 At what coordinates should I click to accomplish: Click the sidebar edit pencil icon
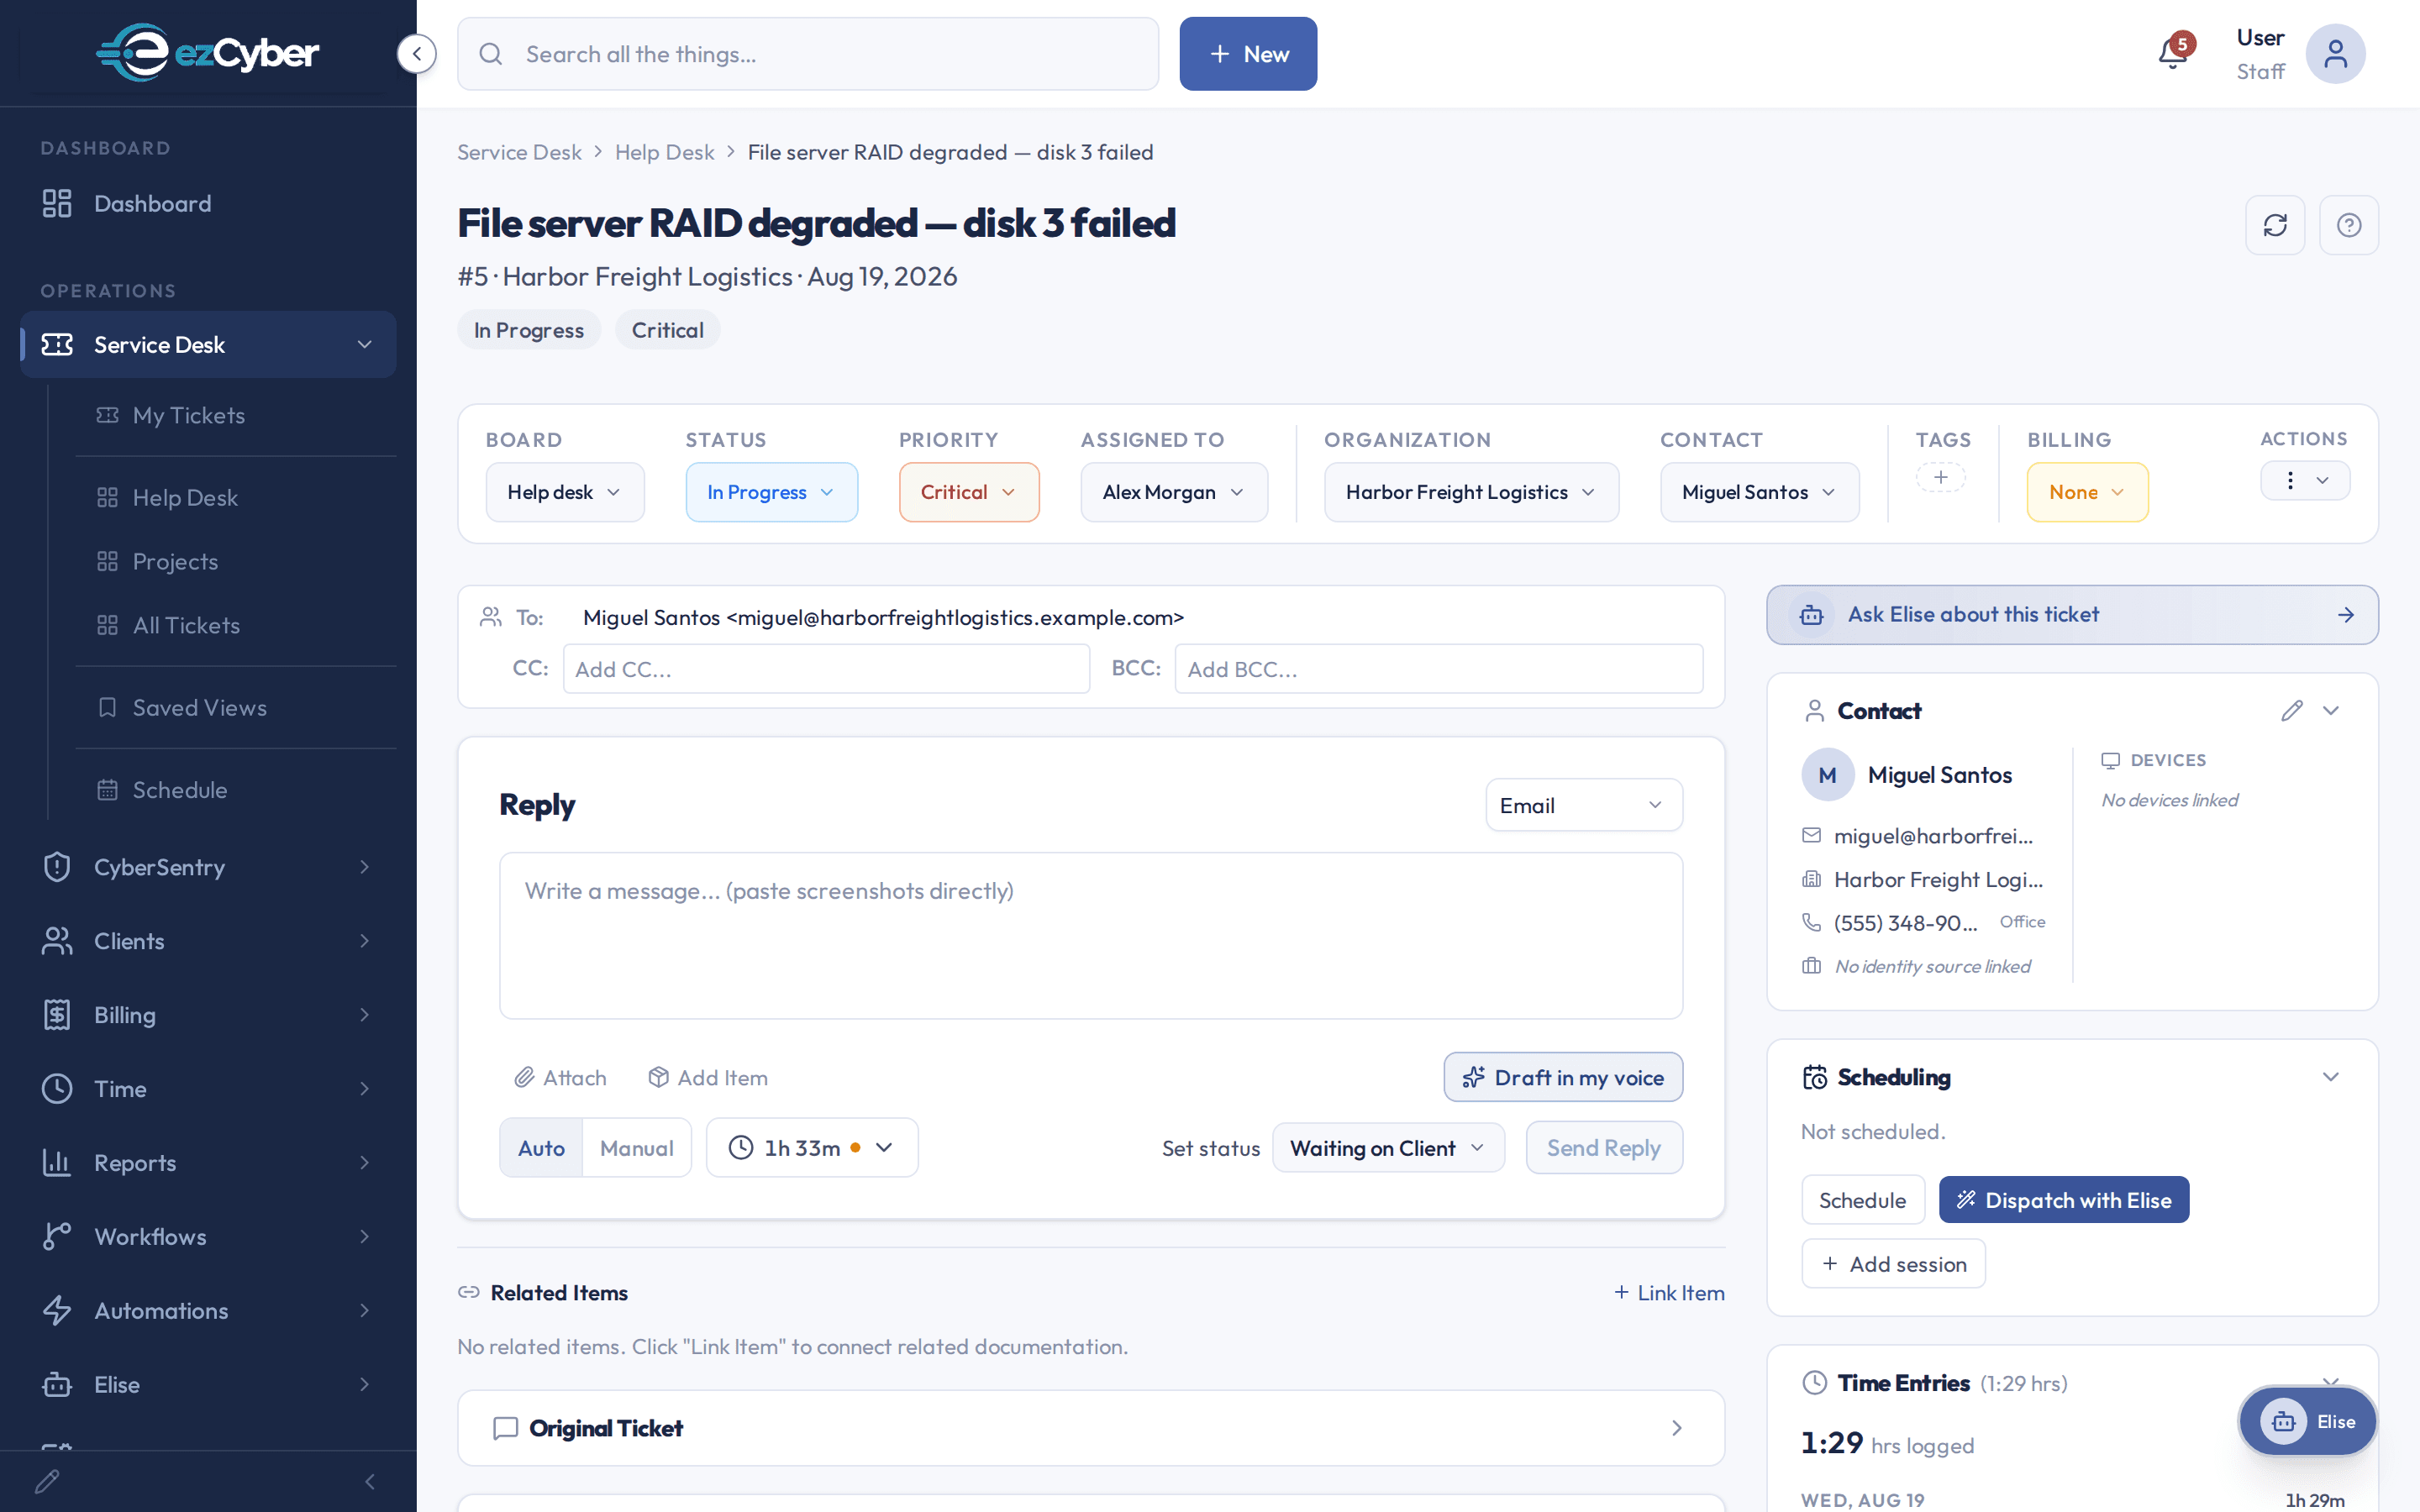tap(47, 1481)
